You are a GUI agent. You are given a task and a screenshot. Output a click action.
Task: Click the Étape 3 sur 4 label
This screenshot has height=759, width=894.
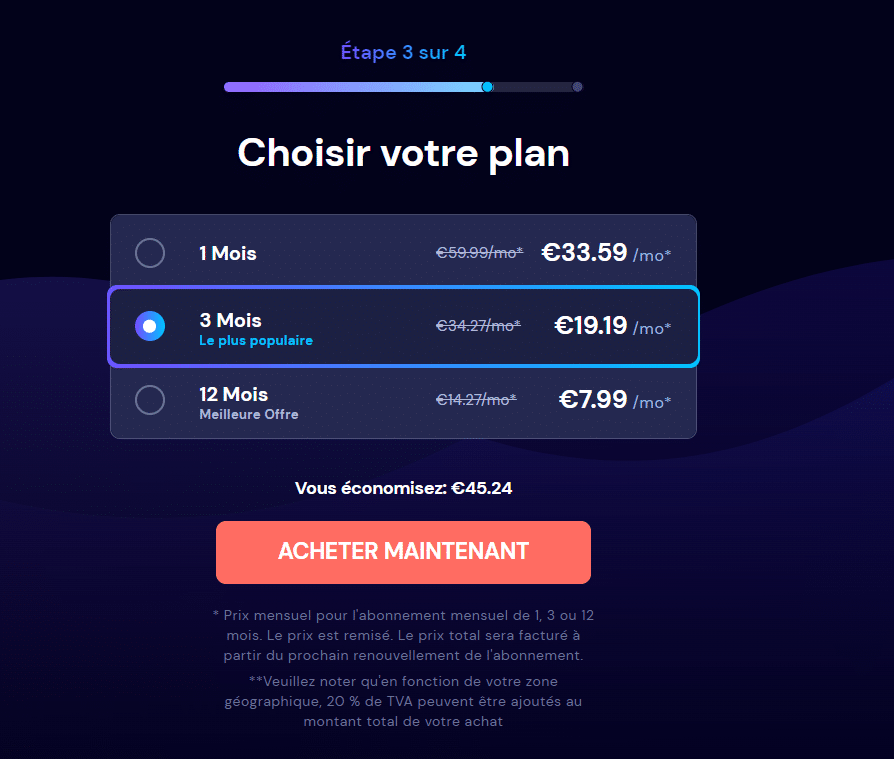pos(403,52)
